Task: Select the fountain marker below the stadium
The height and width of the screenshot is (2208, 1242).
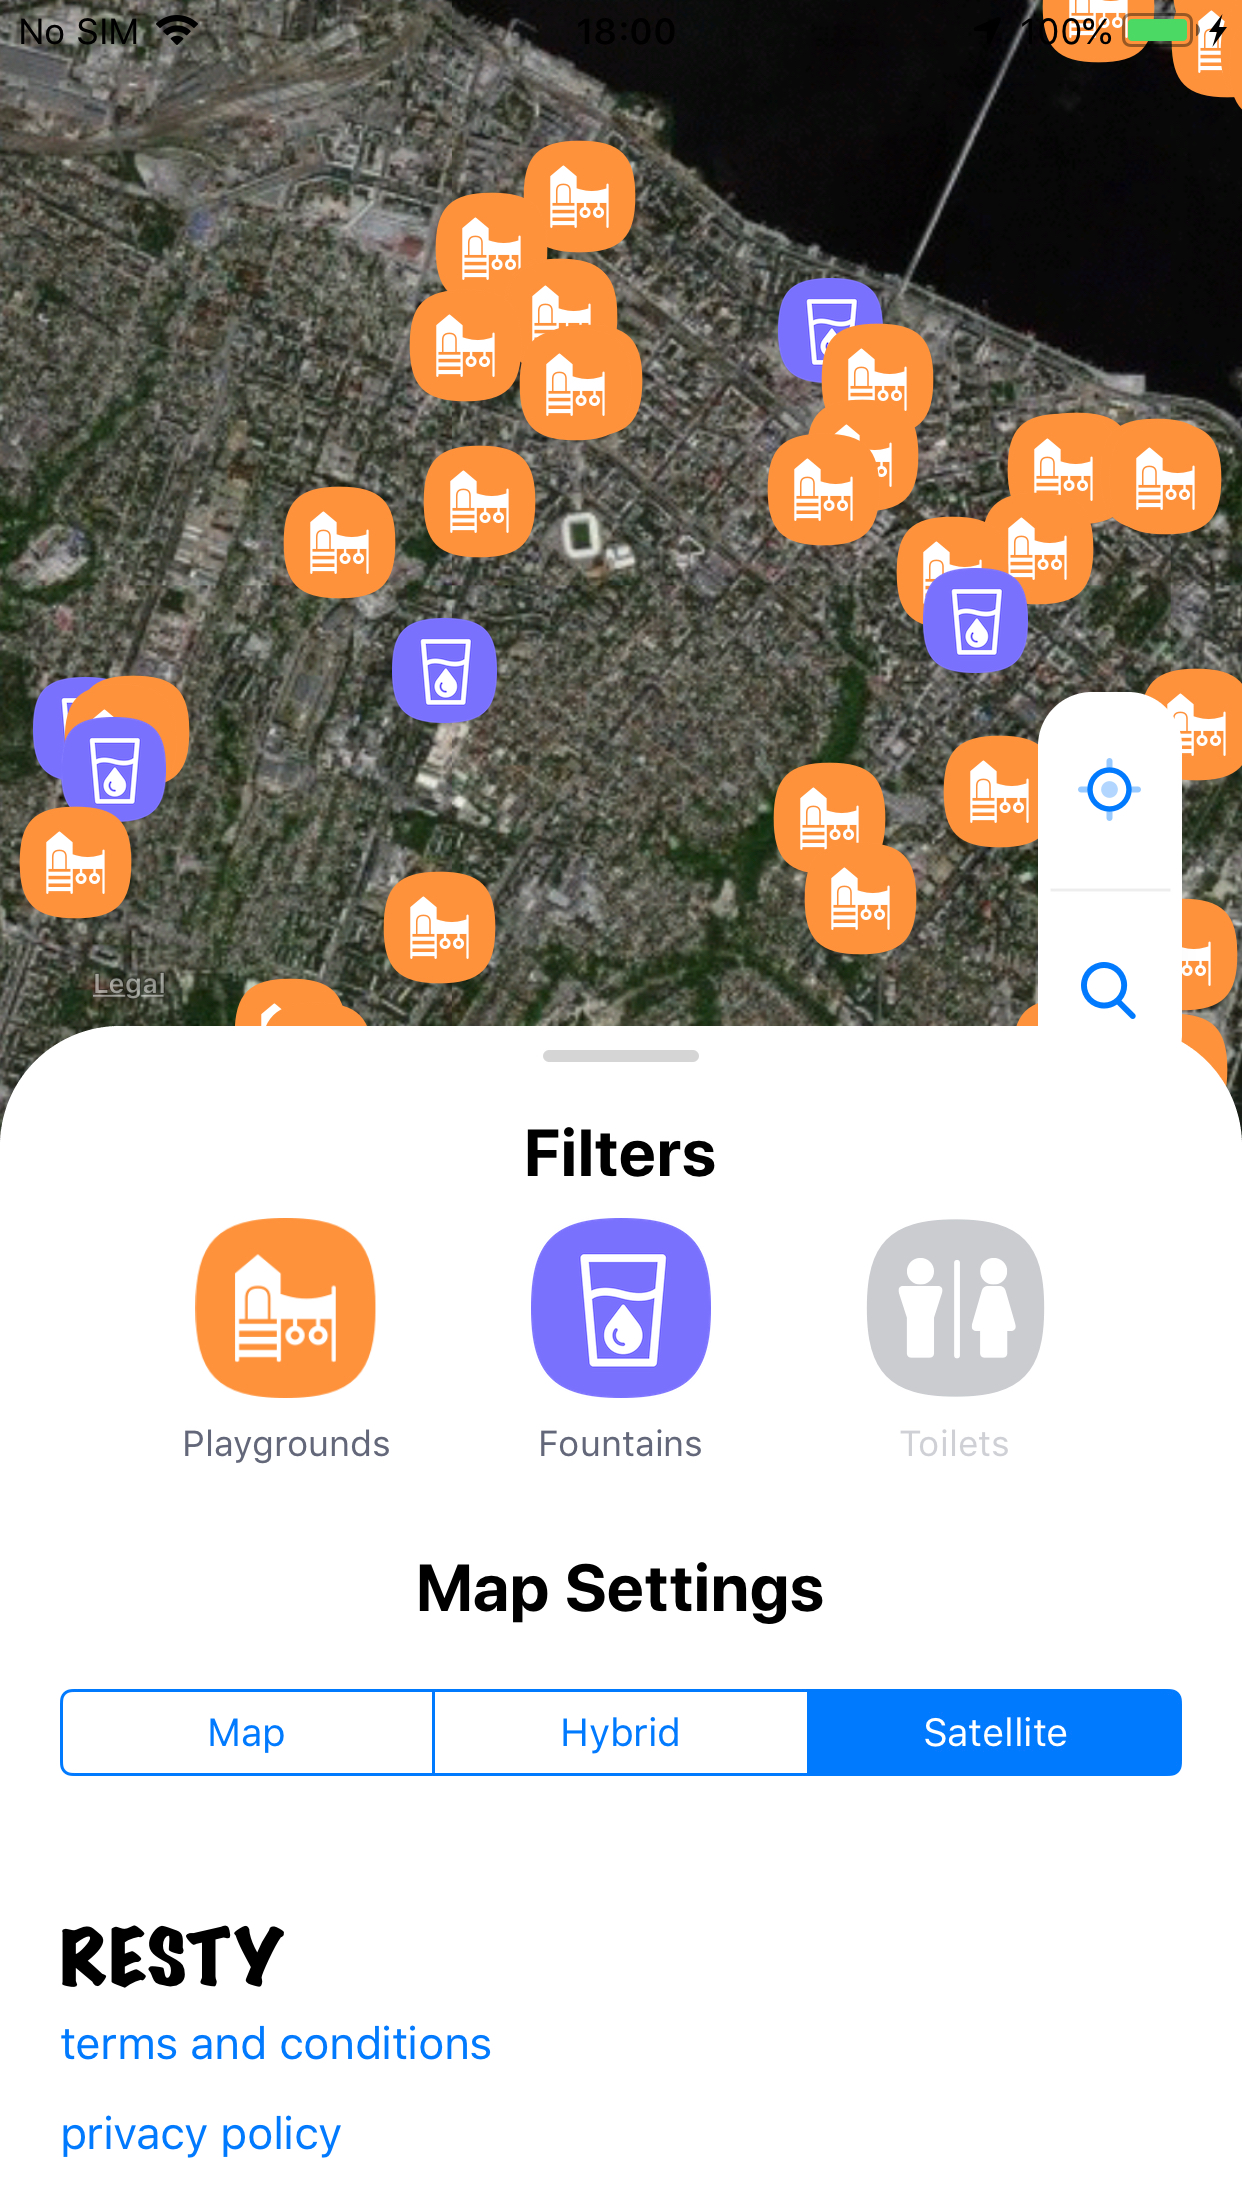Action: pyautogui.click(x=445, y=671)
